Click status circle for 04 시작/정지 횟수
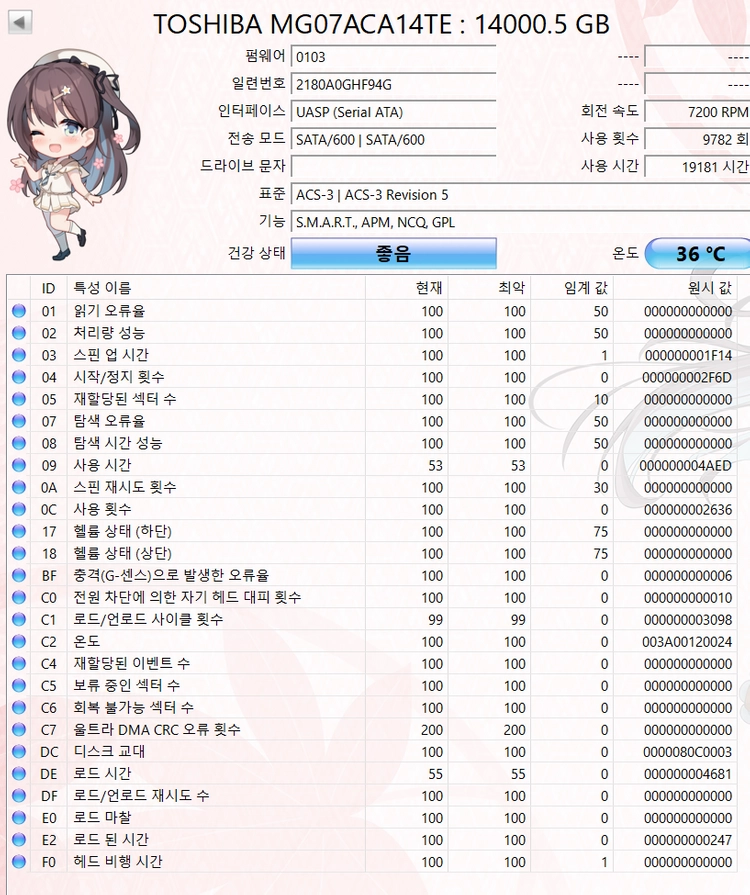 coord(19,377)
